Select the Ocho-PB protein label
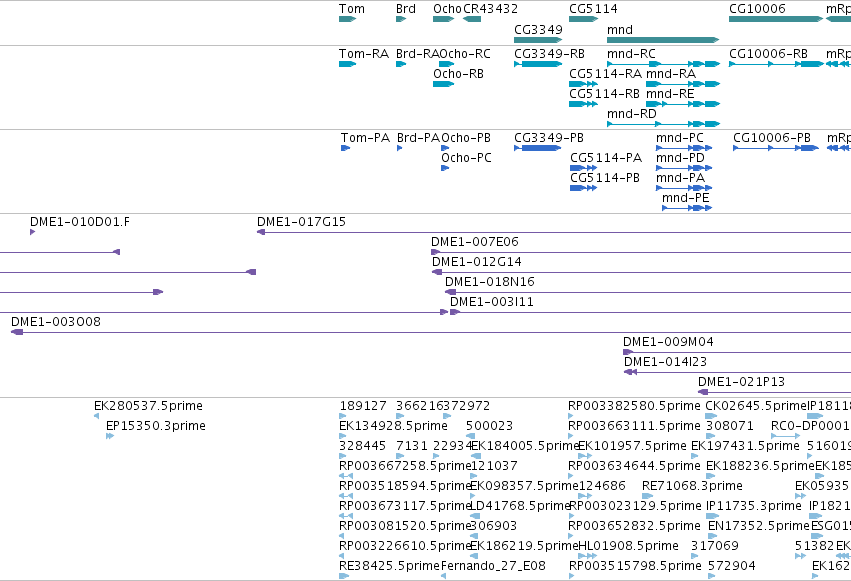Image resolution: width=851 pixels, height=581 pixels. [x=466, y=138]
